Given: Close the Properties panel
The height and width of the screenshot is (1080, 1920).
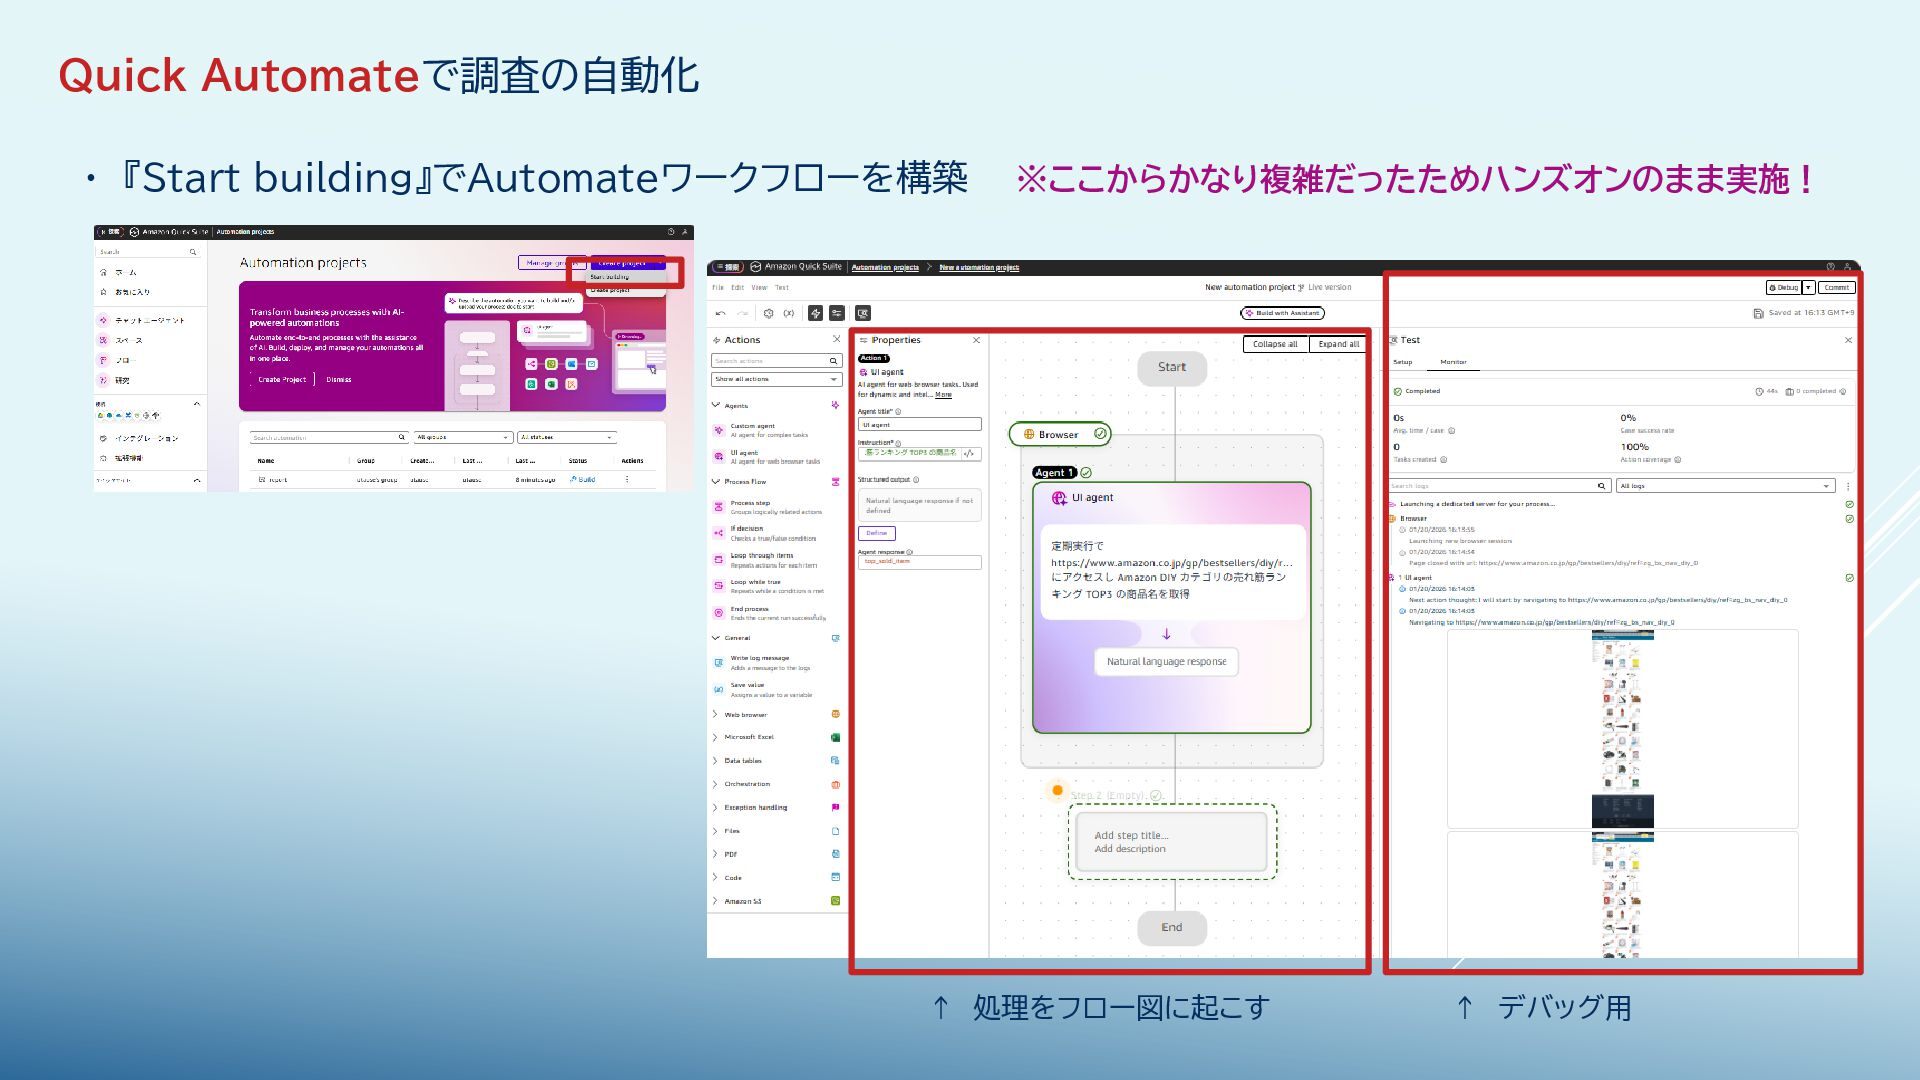Looking at the screenshot, I should (x=977, y=341).
